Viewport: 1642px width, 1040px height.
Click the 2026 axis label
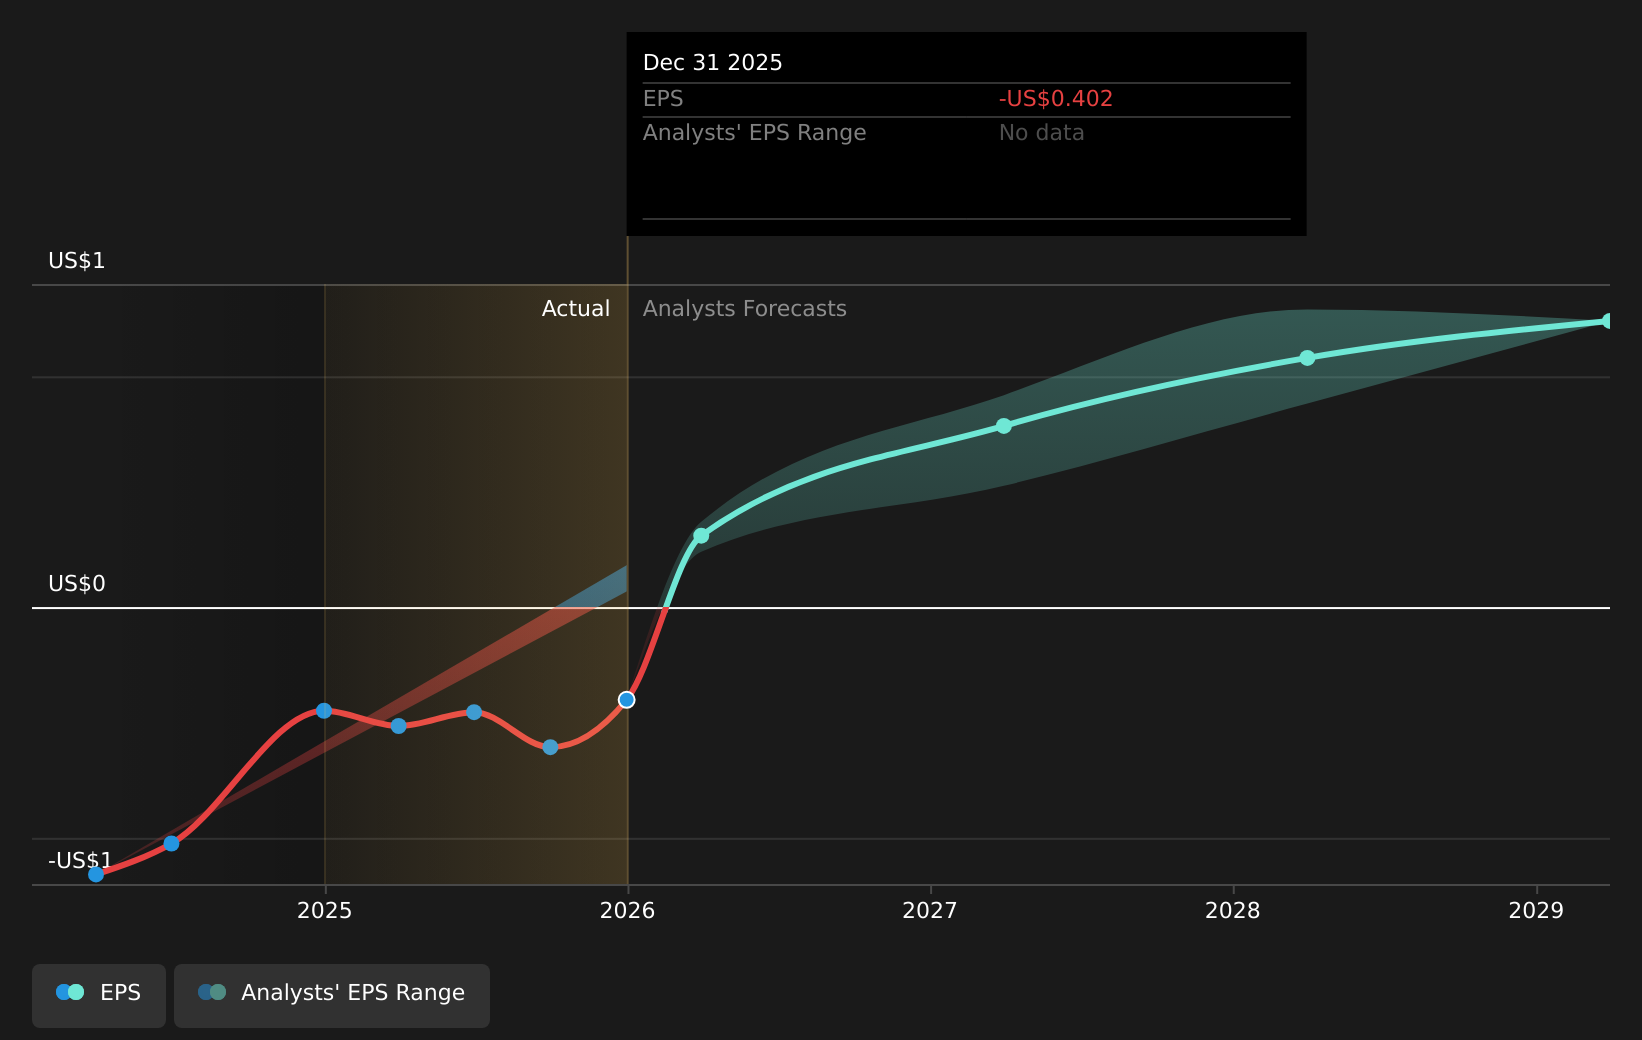(x=628, y=911)
